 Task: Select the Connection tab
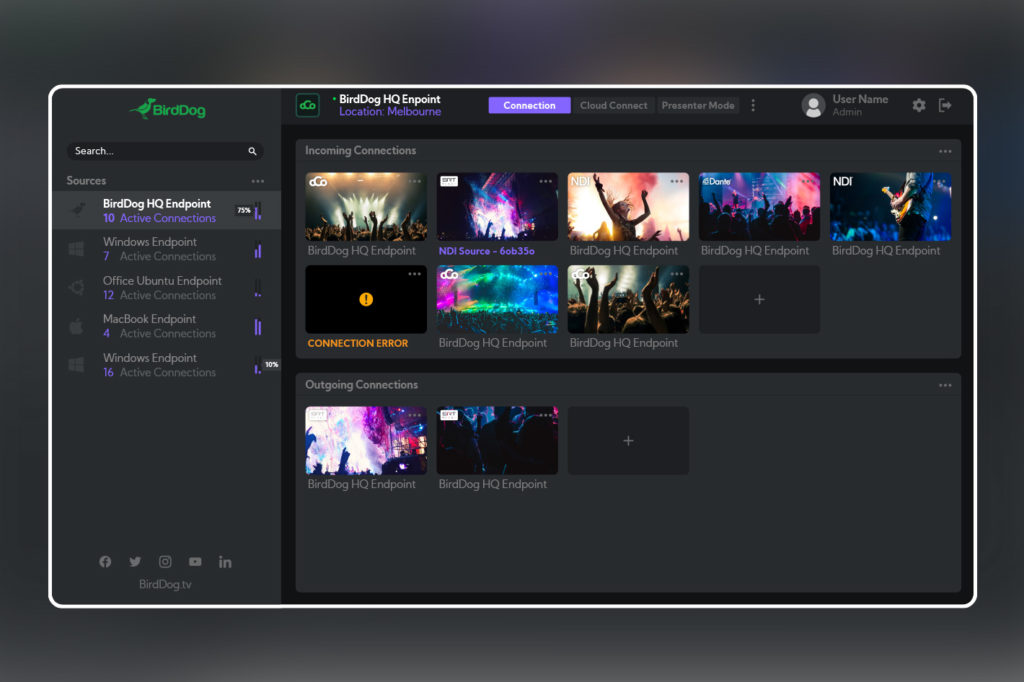(x=529, y=105)
